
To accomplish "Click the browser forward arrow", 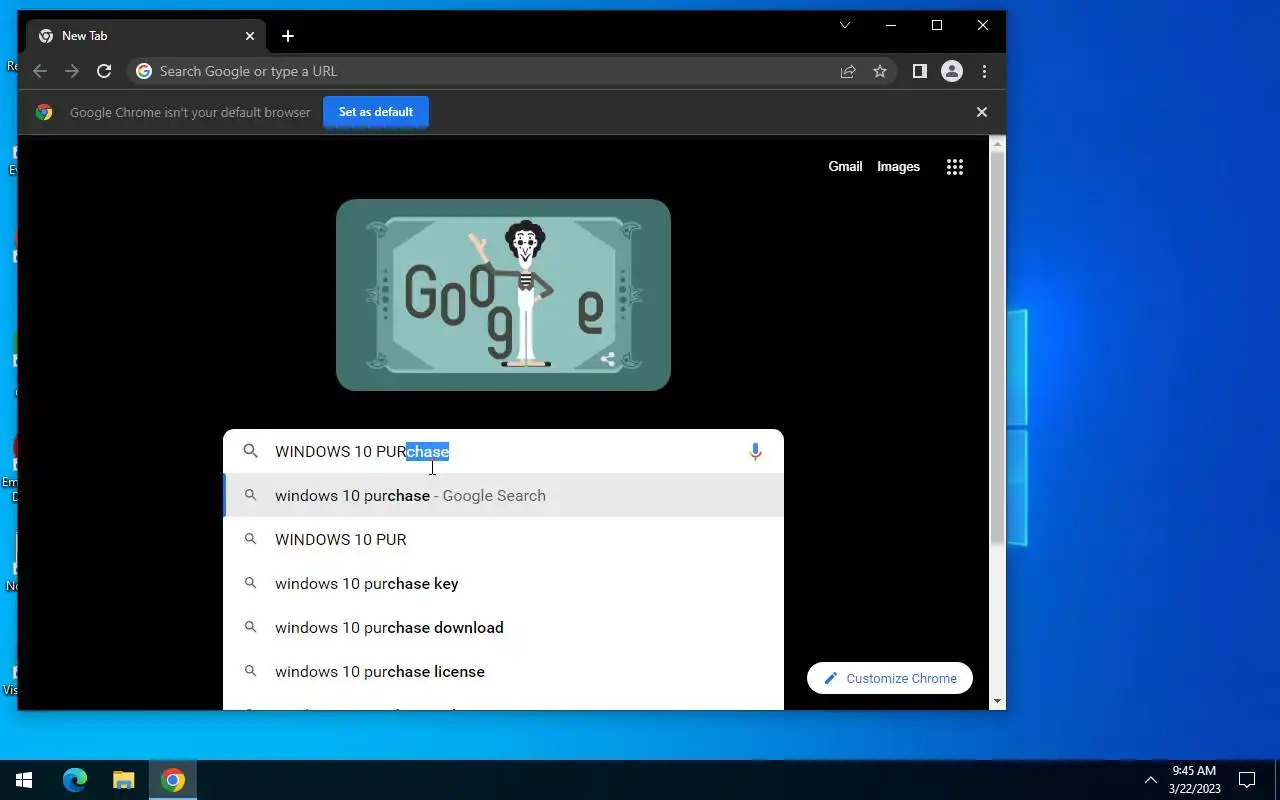I will pyautogui.click(x=72, y=71).
